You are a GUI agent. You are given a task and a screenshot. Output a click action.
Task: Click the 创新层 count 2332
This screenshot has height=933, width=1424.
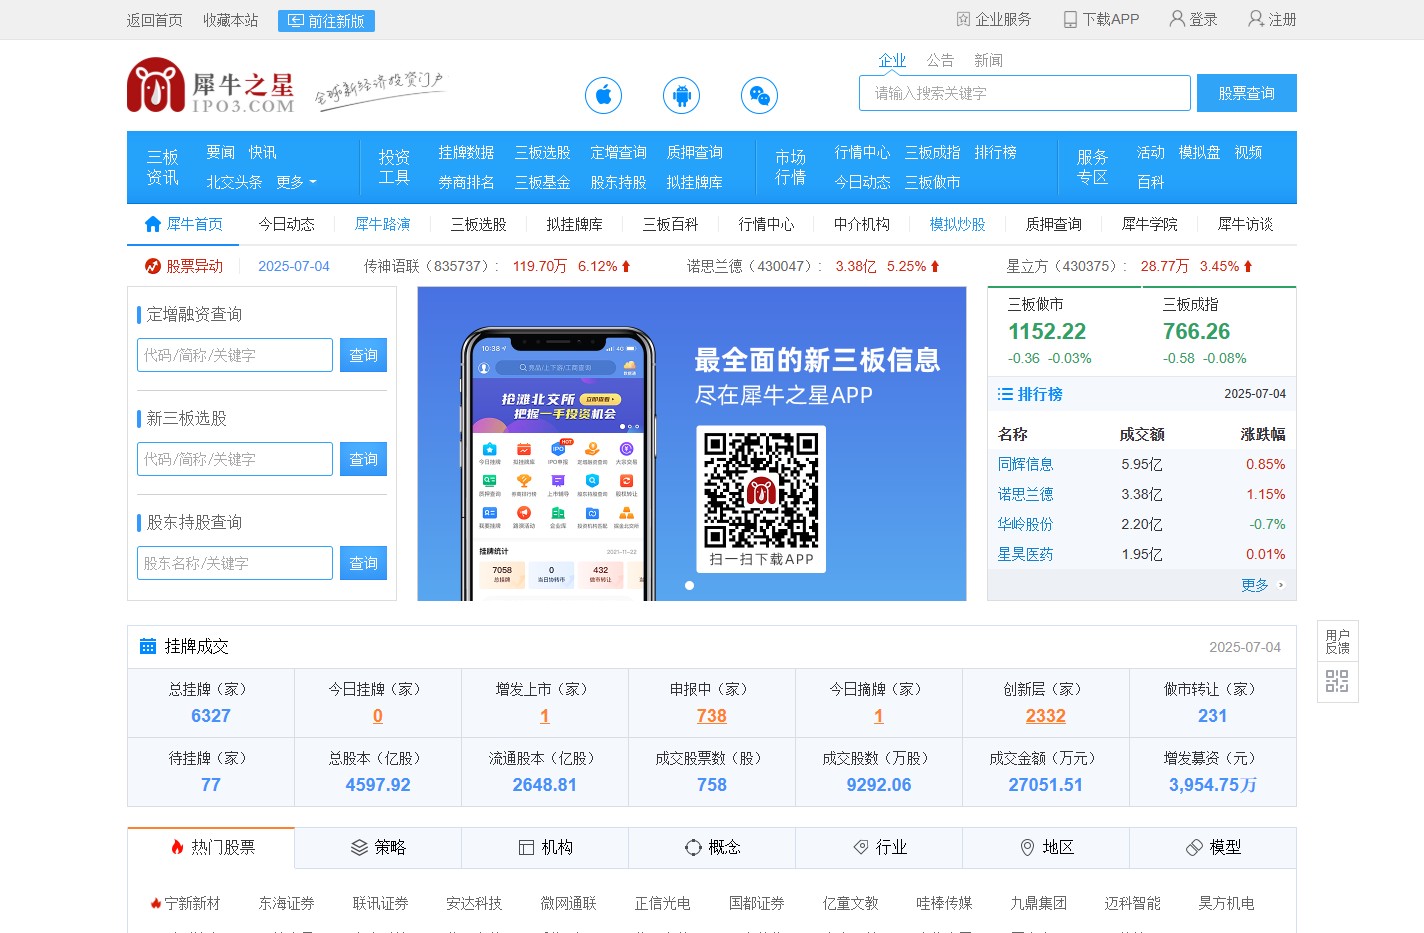pos(1046,716)
